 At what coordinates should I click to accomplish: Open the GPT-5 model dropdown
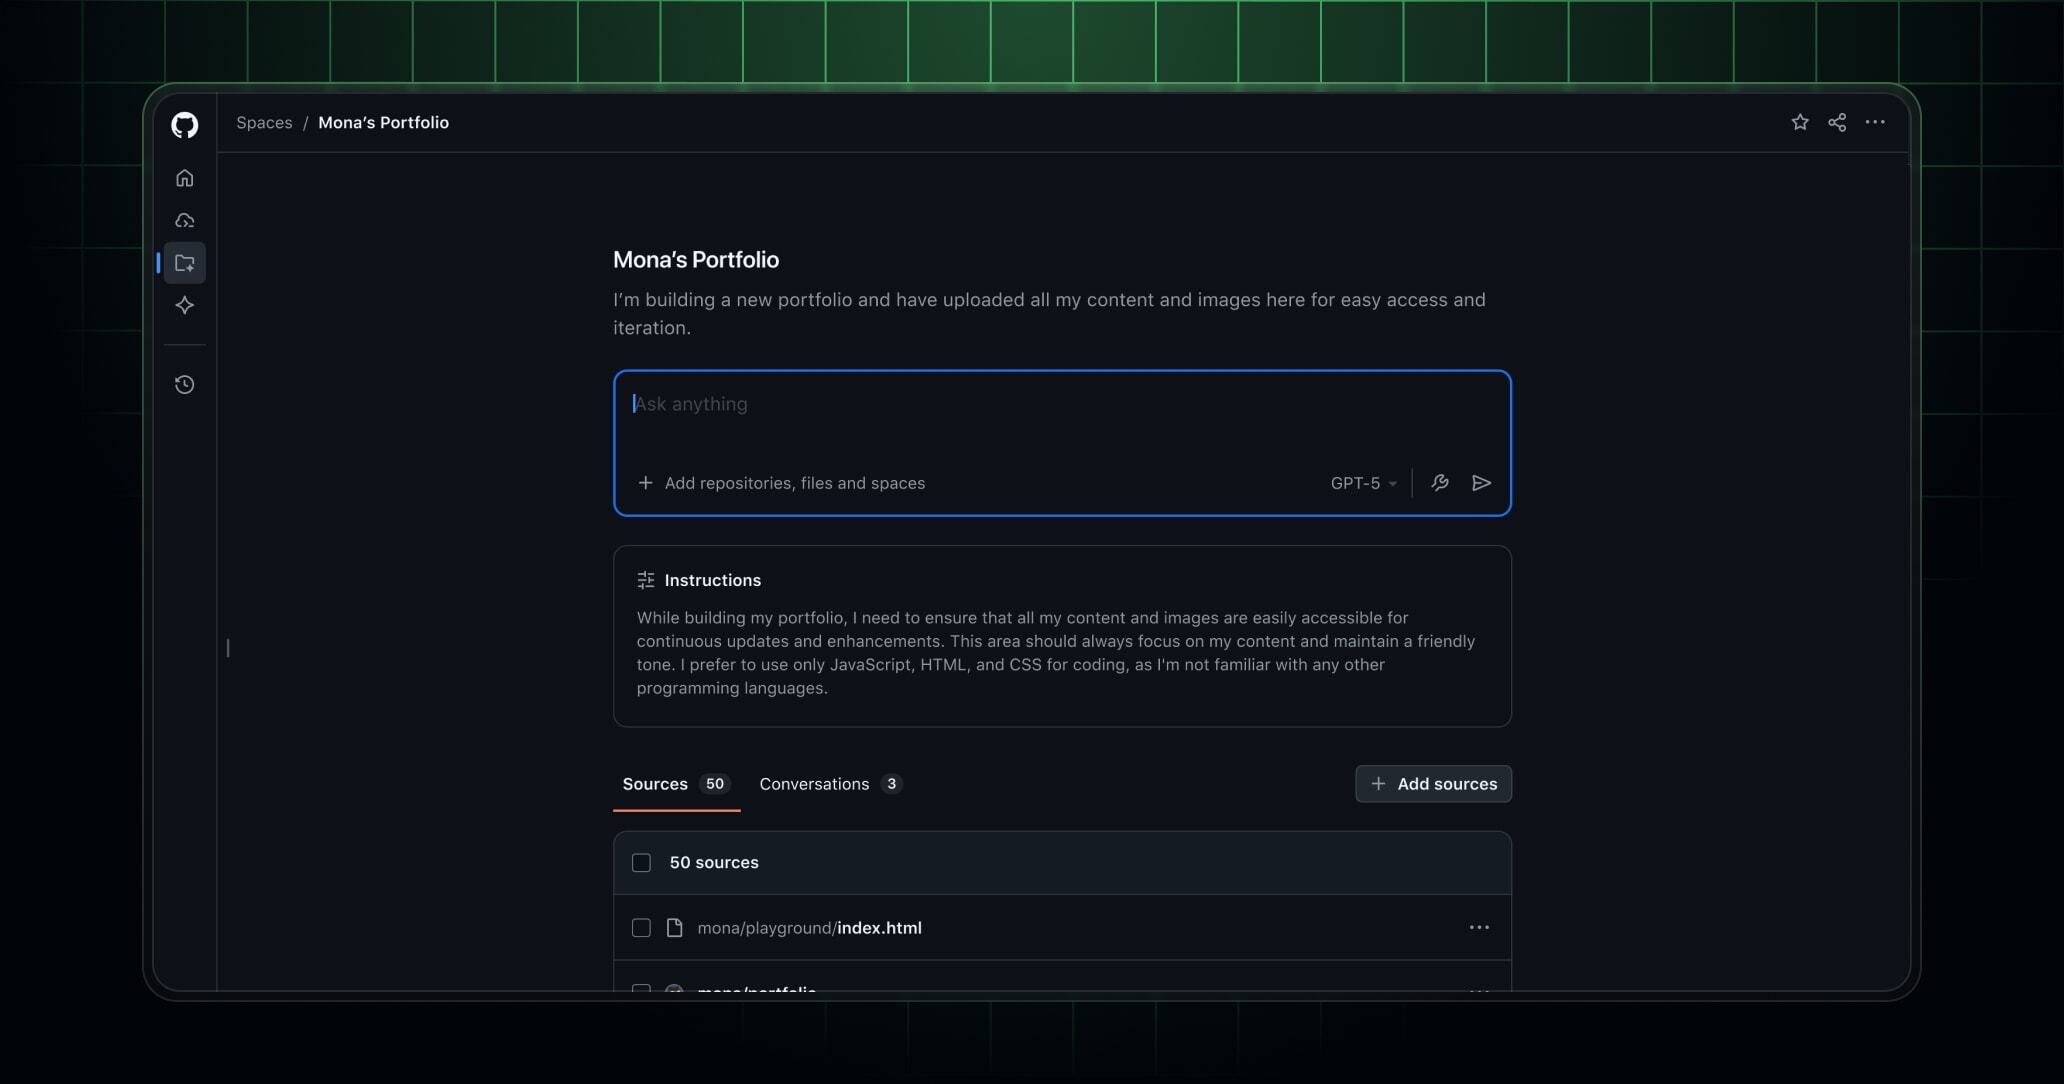1362,483
